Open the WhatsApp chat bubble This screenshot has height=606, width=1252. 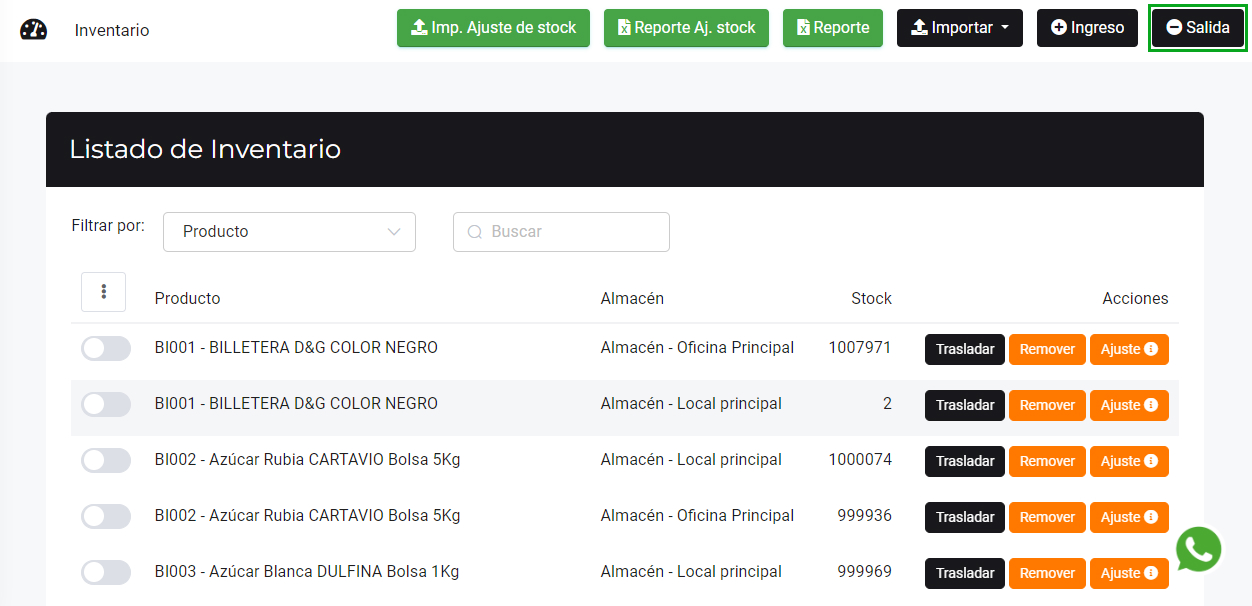[x=1198, y=549]
